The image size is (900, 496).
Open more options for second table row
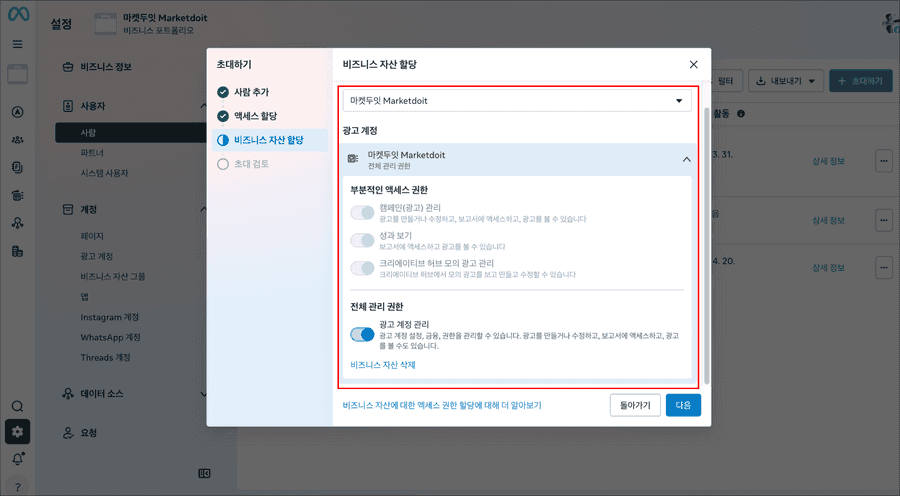[x=883, y=220]
